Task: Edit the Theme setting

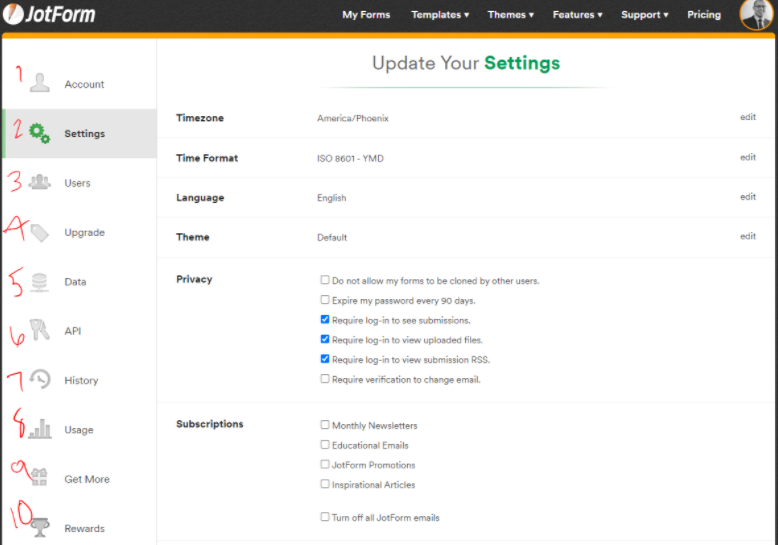Action: pos(748,236)
